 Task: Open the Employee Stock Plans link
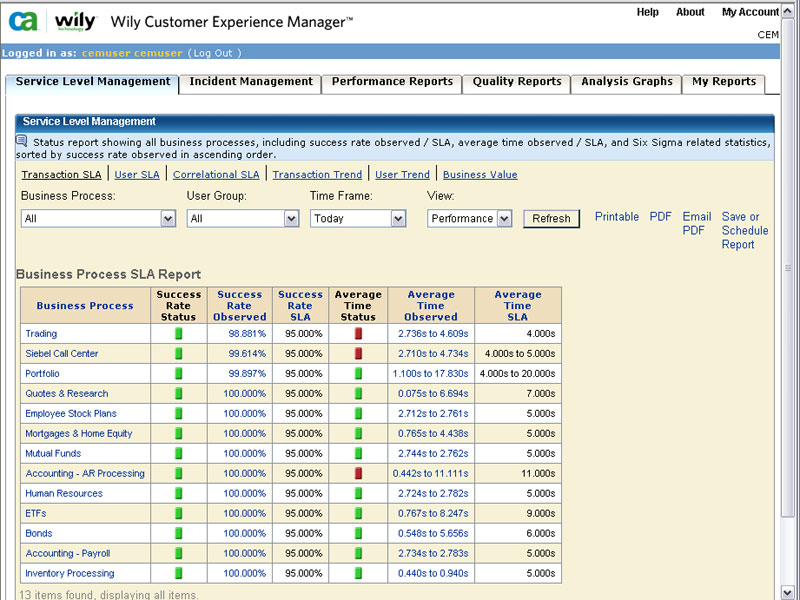tap(71, 413)
